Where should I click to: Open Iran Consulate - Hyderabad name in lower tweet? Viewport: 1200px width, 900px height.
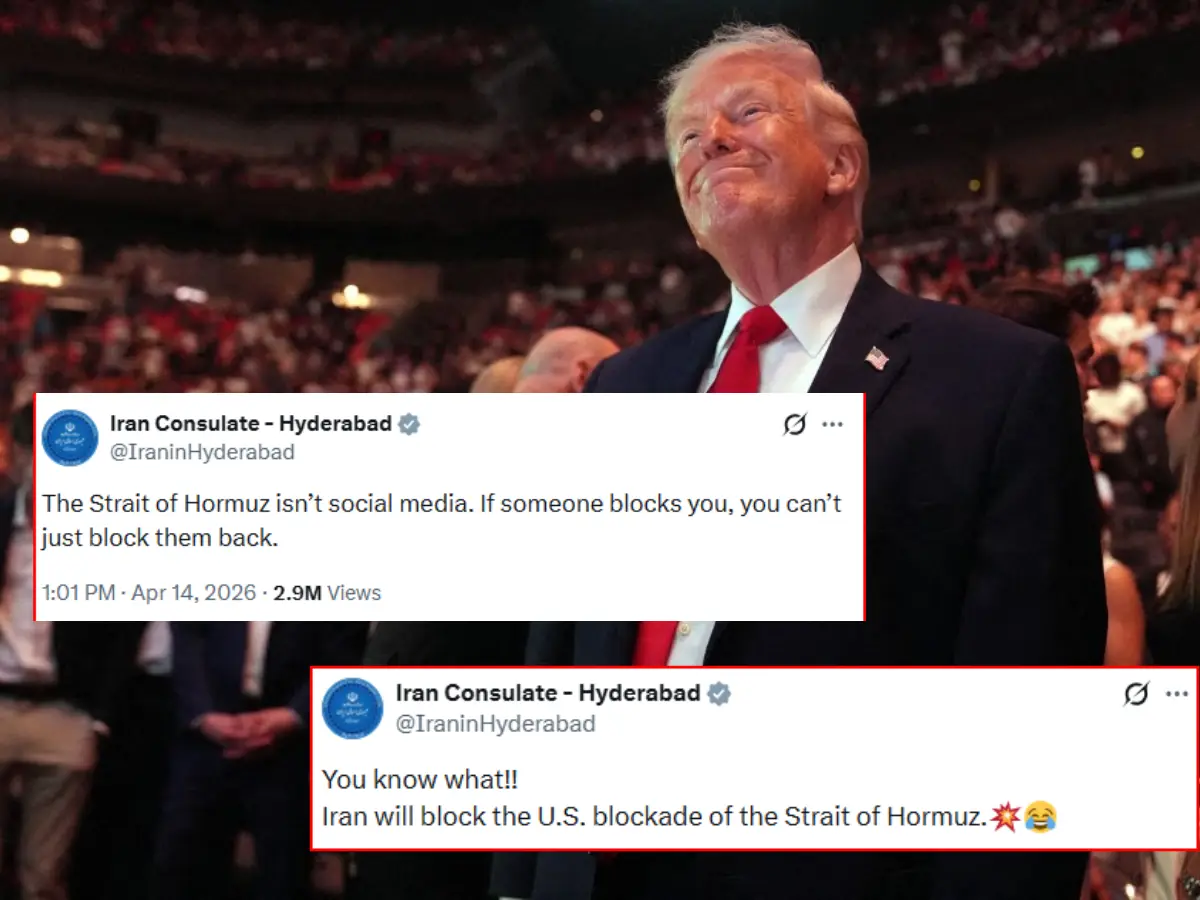[548, 693]
